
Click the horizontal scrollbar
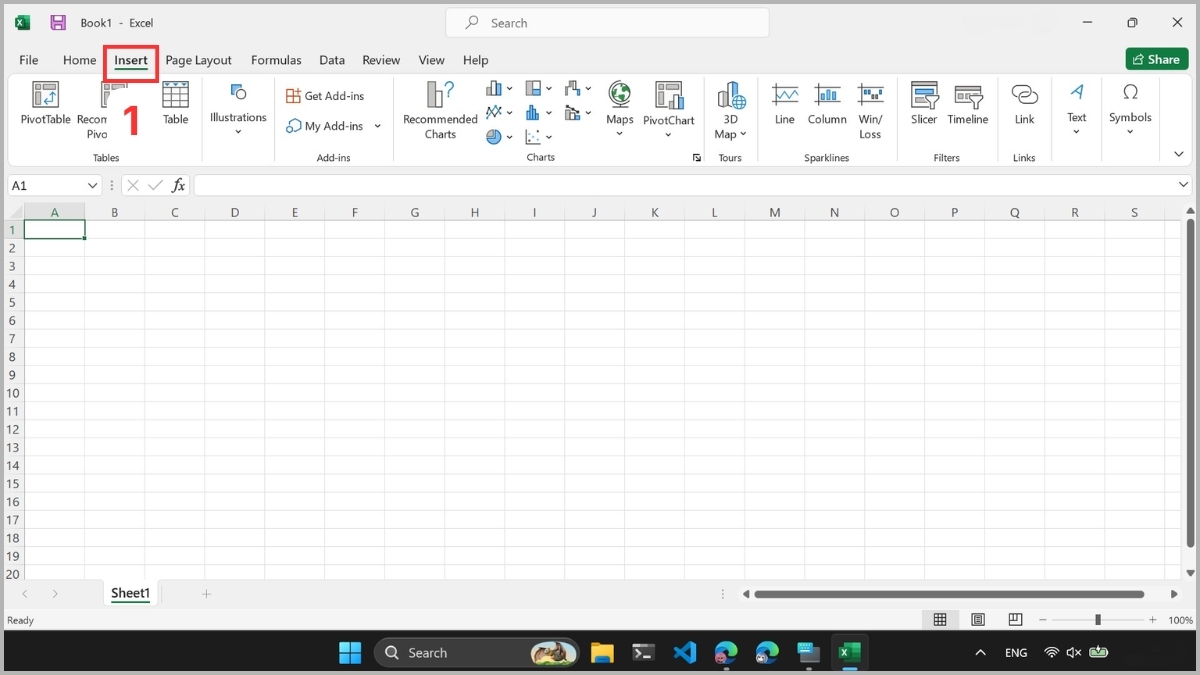coord(949,594)
